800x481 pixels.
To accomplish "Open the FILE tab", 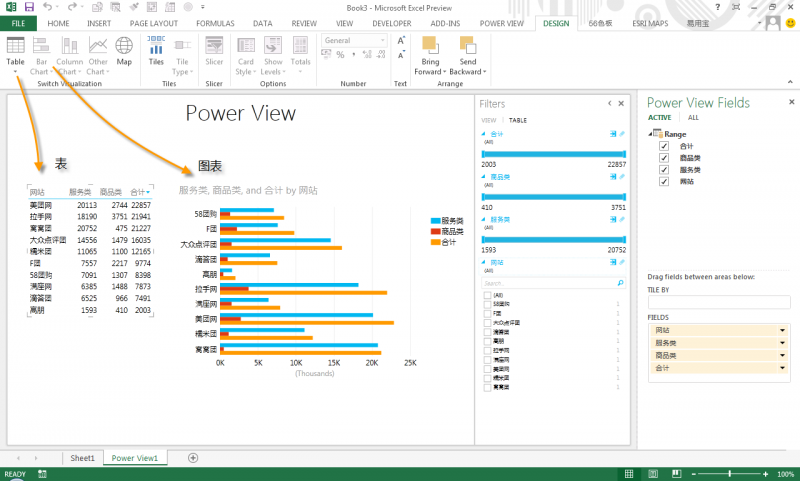I will click(18, 23).
